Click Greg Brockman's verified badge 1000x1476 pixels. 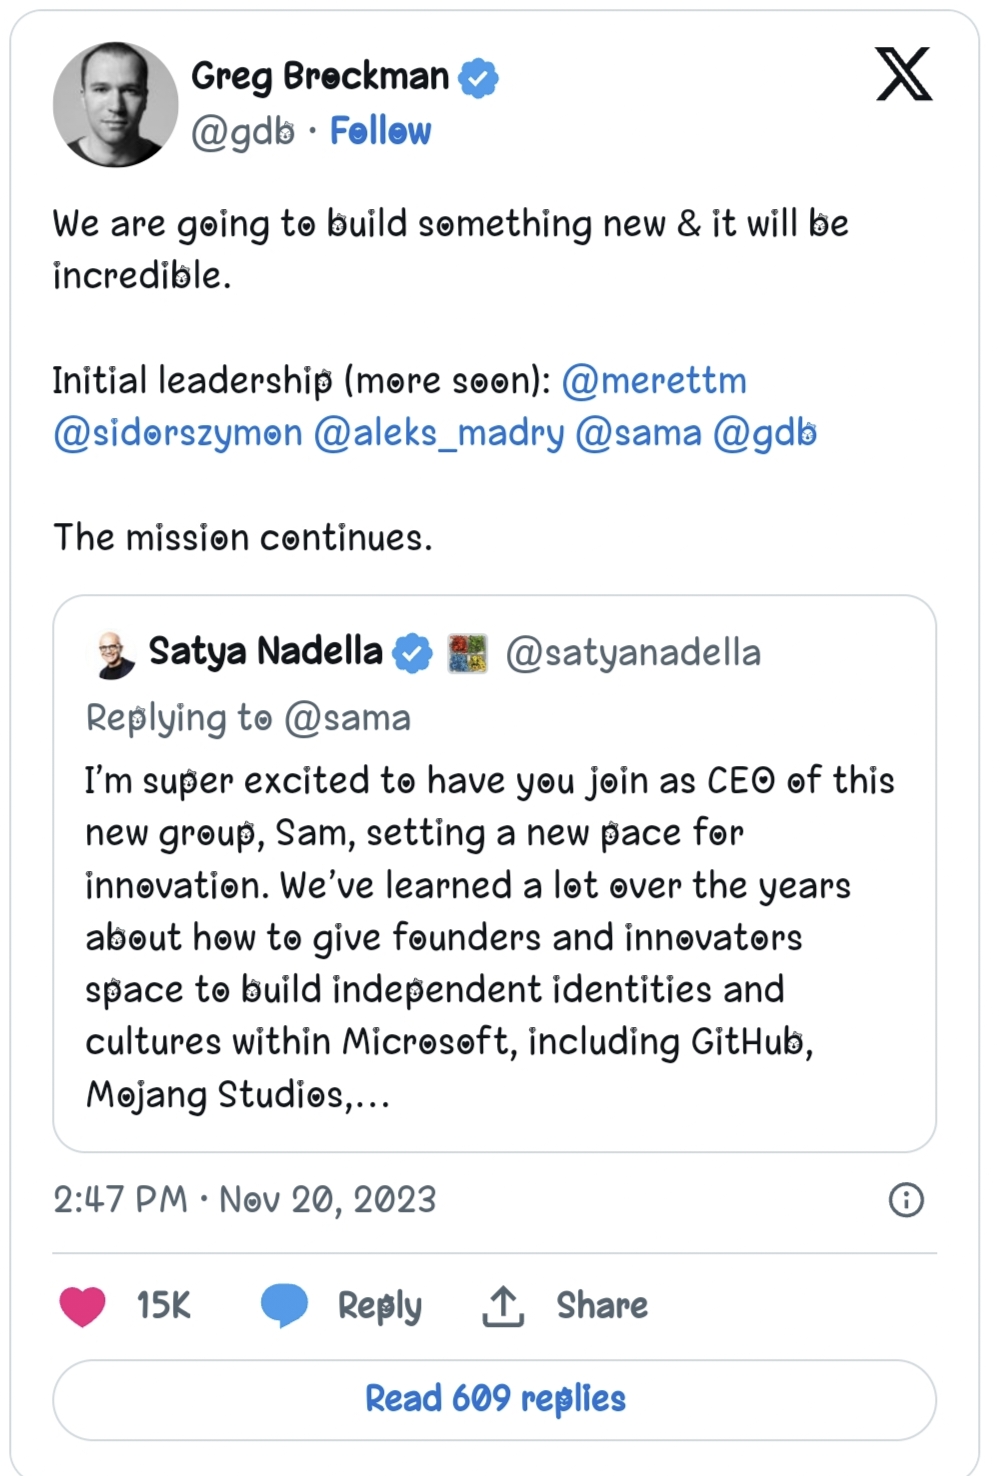[478, 78]
